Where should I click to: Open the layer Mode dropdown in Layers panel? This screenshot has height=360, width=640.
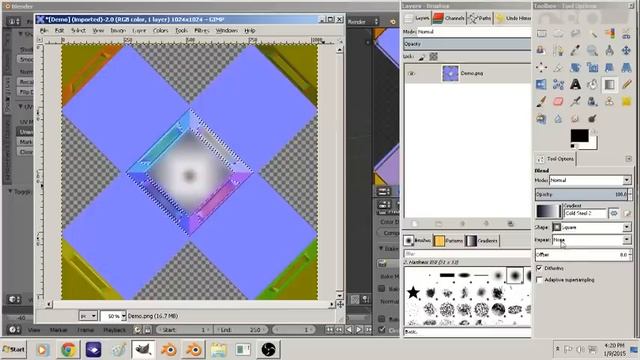pyautogui.click(x=474, y=31)
